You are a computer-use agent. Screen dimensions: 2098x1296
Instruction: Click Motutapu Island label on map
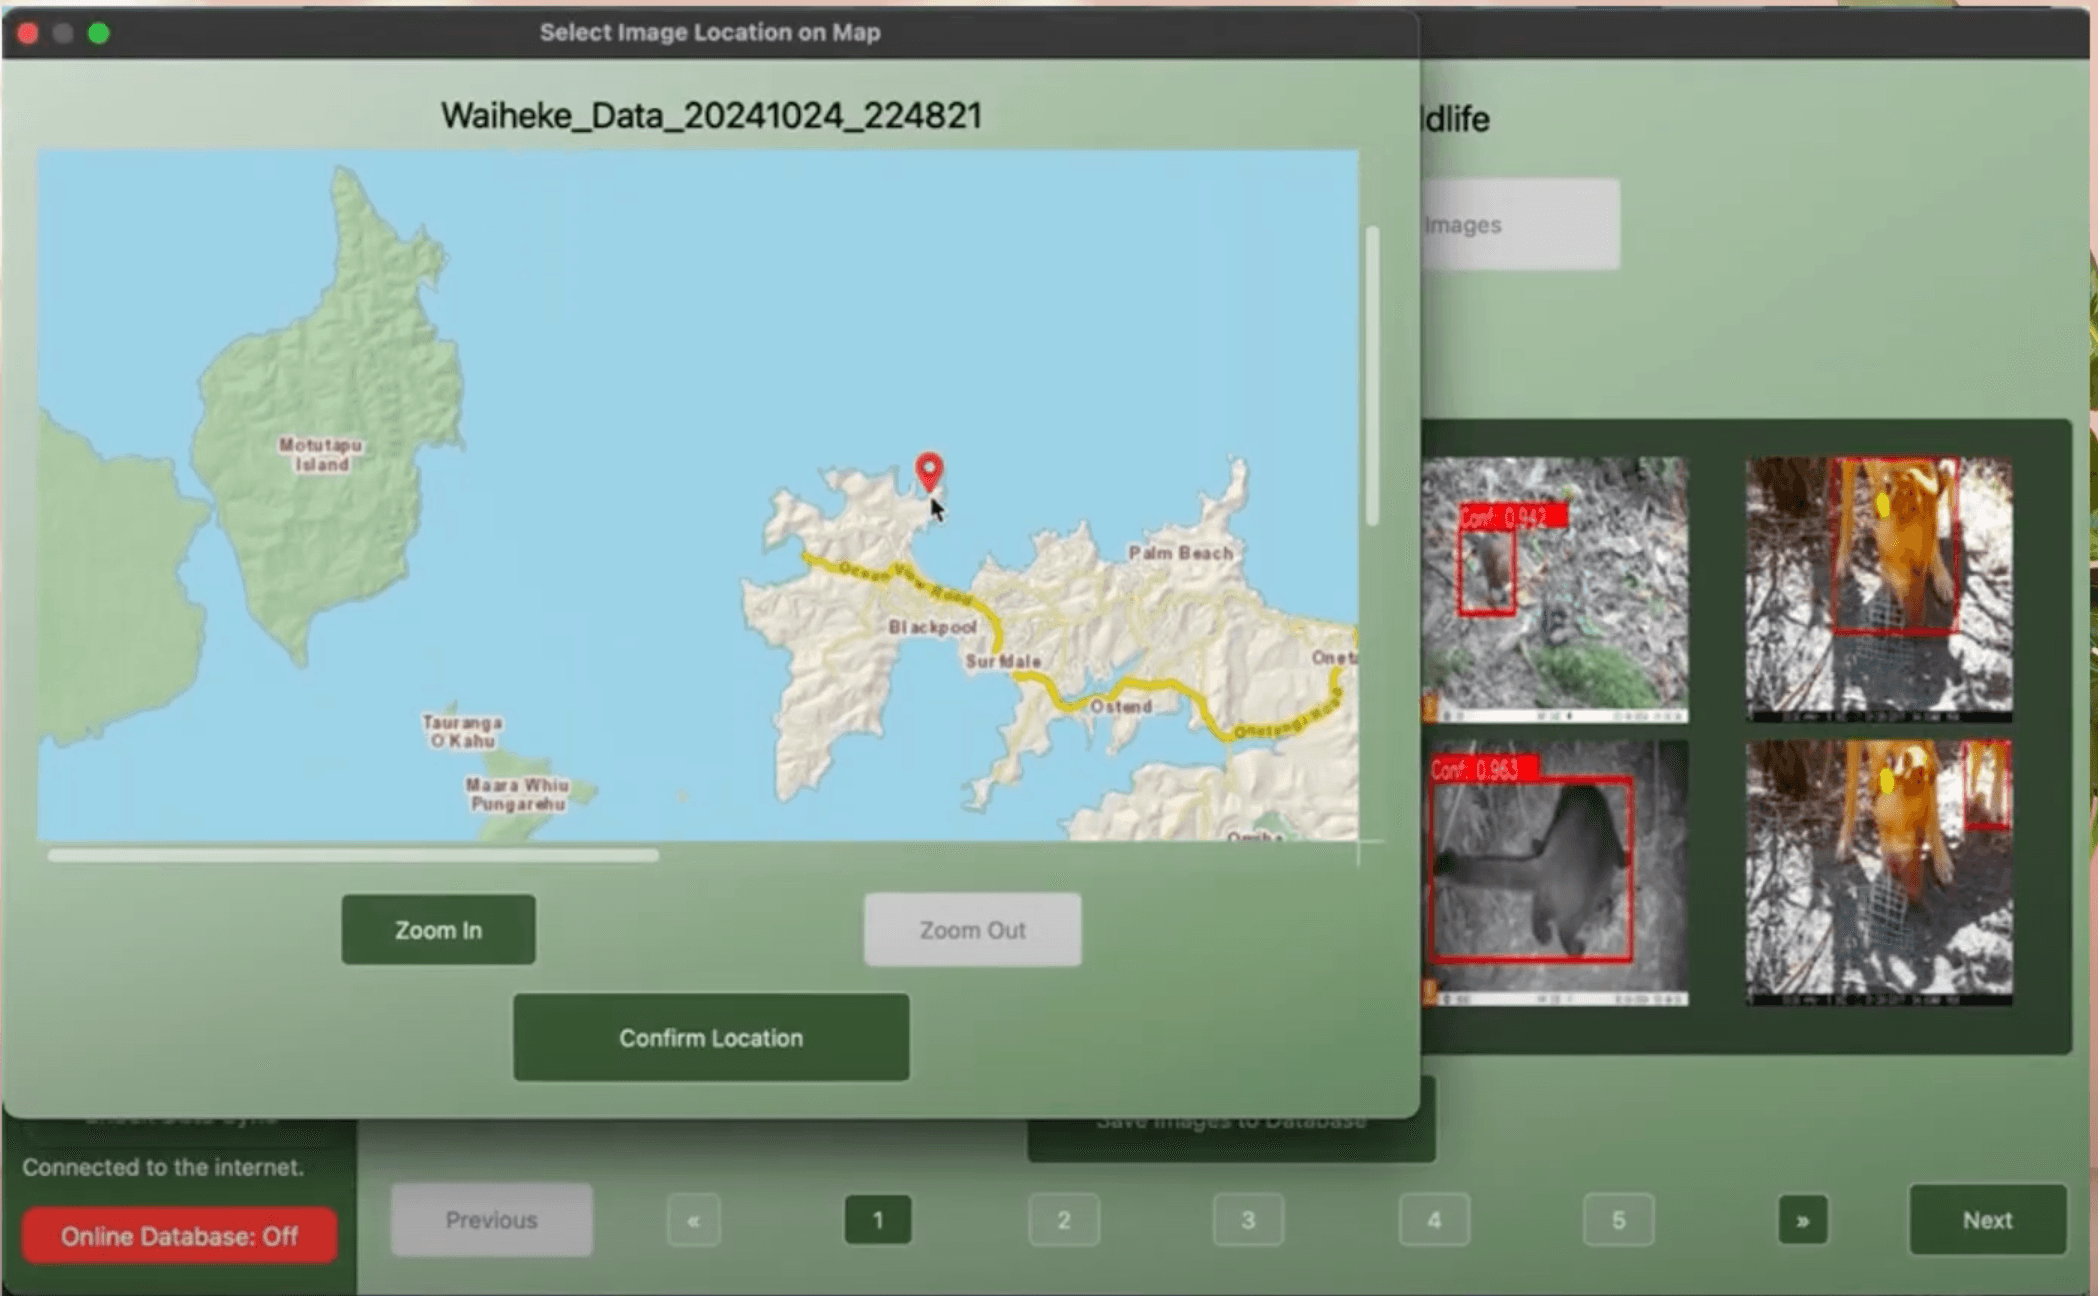[321, 454]
